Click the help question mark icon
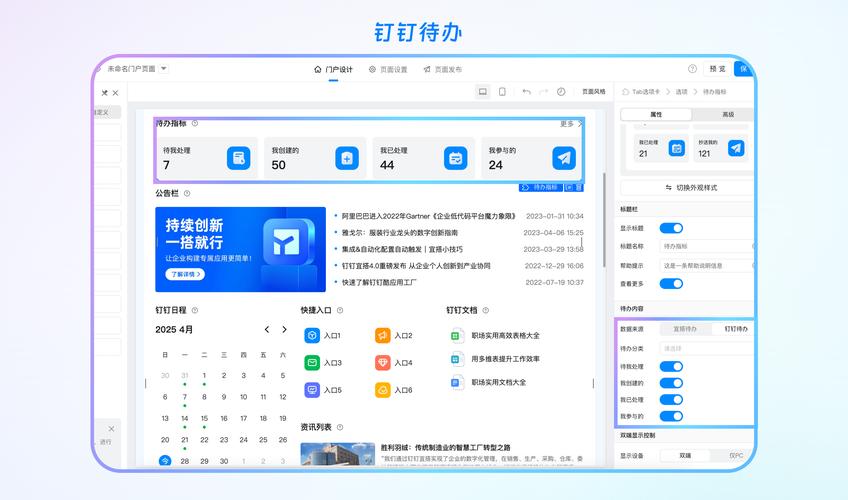848x500 pixels. pos(692,69)
